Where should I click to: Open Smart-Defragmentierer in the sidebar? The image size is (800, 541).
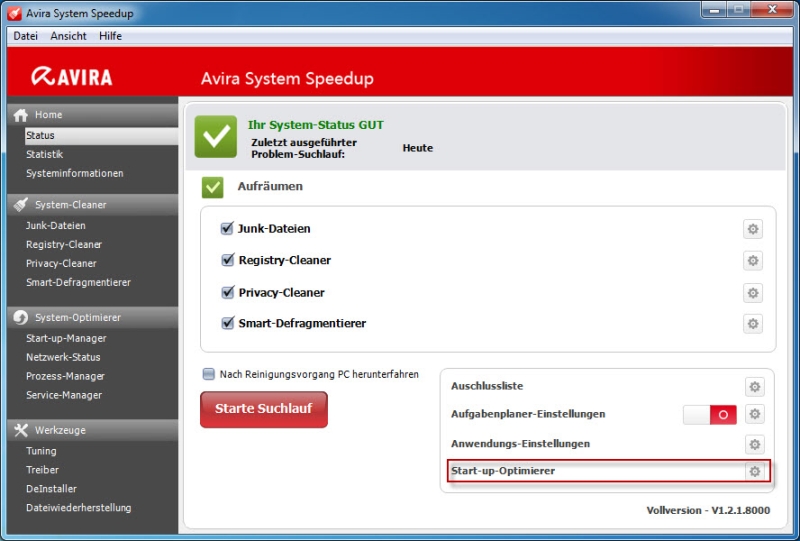[x=78, y=282]
